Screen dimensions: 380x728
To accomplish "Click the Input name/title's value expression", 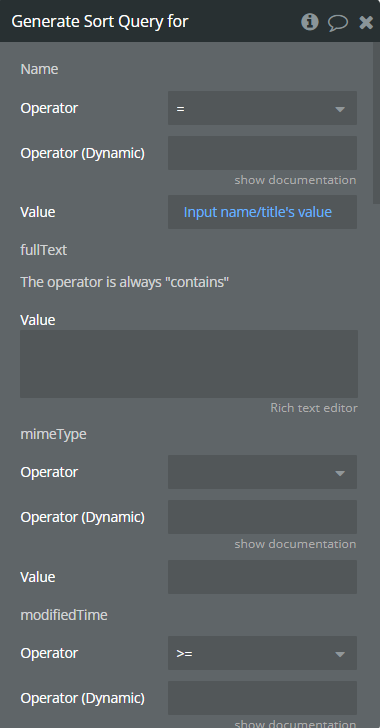I will (258, 212).
